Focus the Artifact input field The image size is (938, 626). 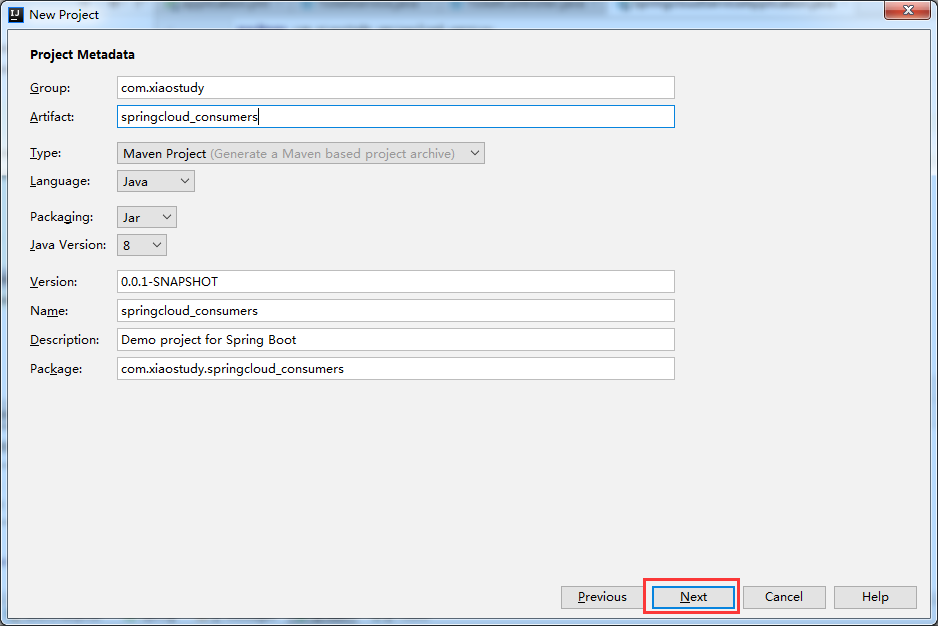coord(395,116)
